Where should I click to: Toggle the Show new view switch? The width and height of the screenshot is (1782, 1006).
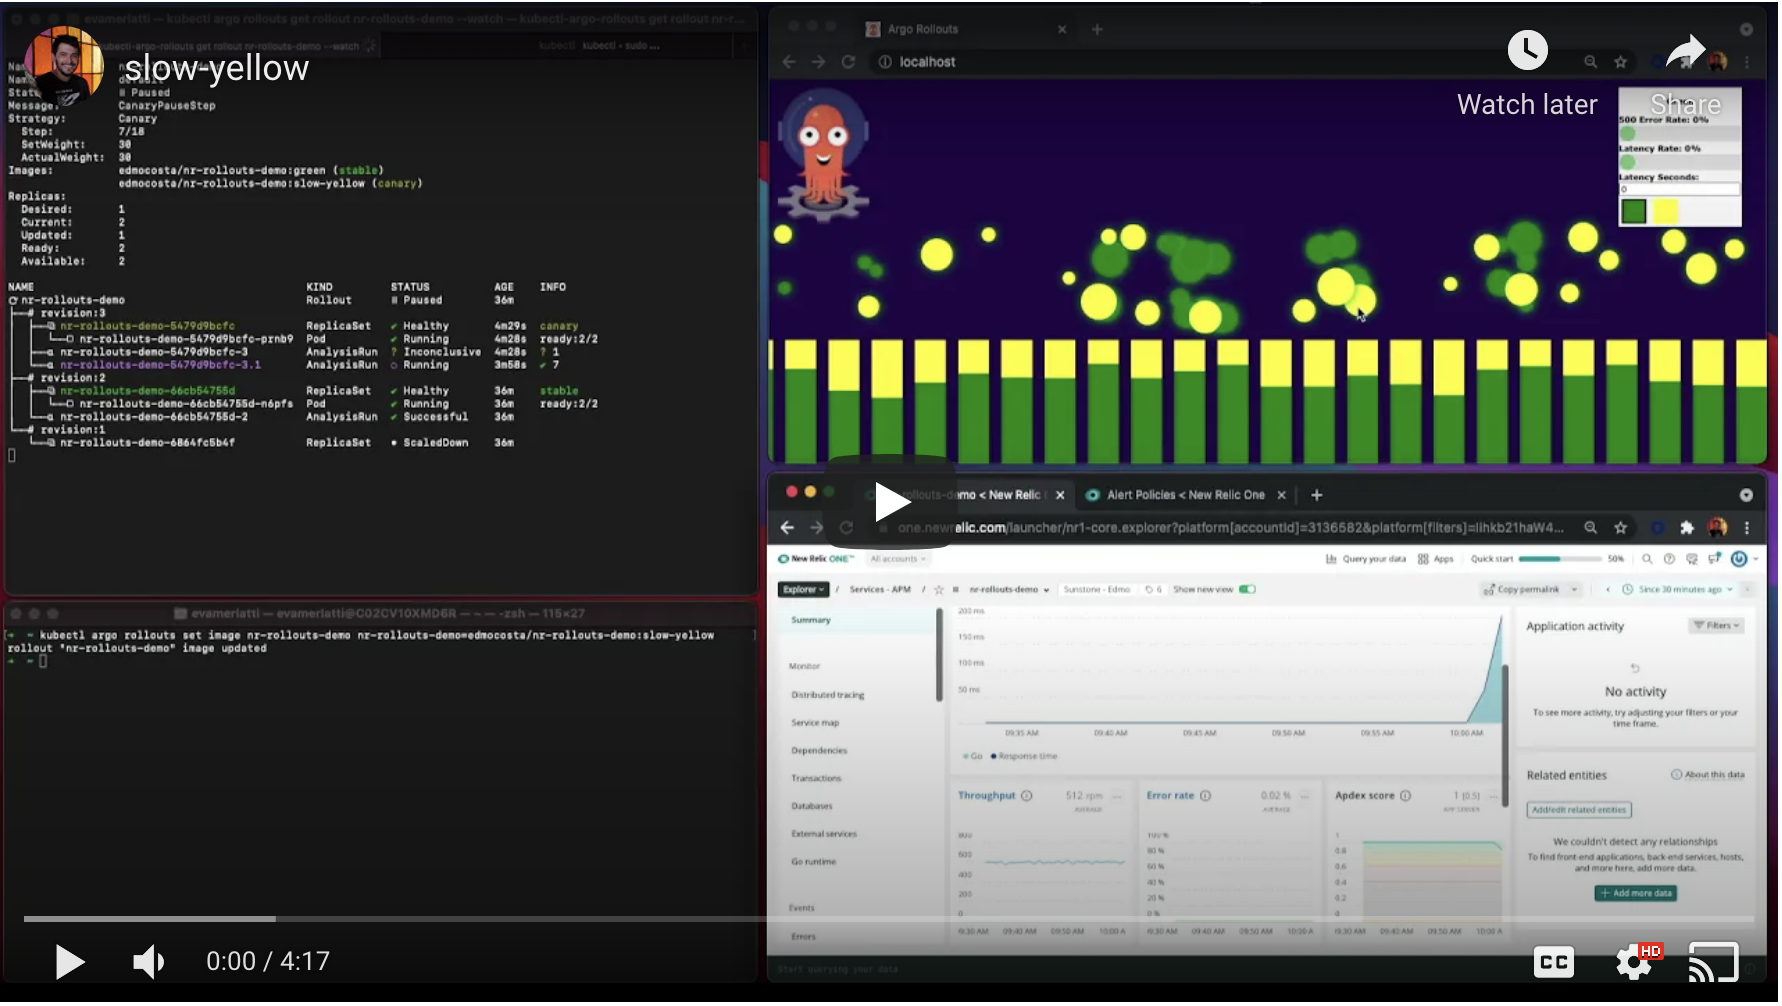(1247, 589)
